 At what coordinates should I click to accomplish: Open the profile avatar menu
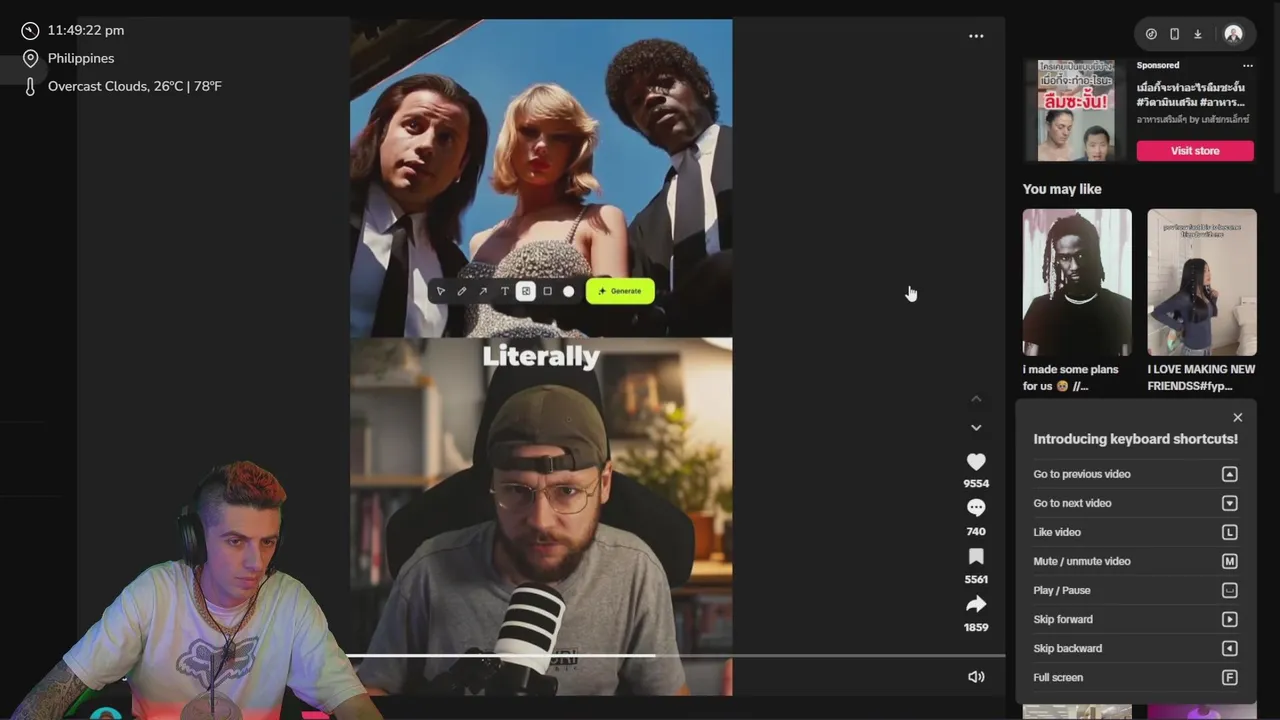1233,34
